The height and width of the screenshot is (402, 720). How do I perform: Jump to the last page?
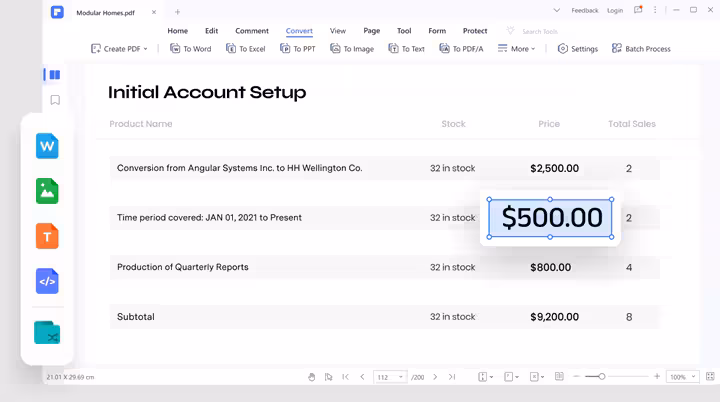pyautogui.click(x=452, y=377)
